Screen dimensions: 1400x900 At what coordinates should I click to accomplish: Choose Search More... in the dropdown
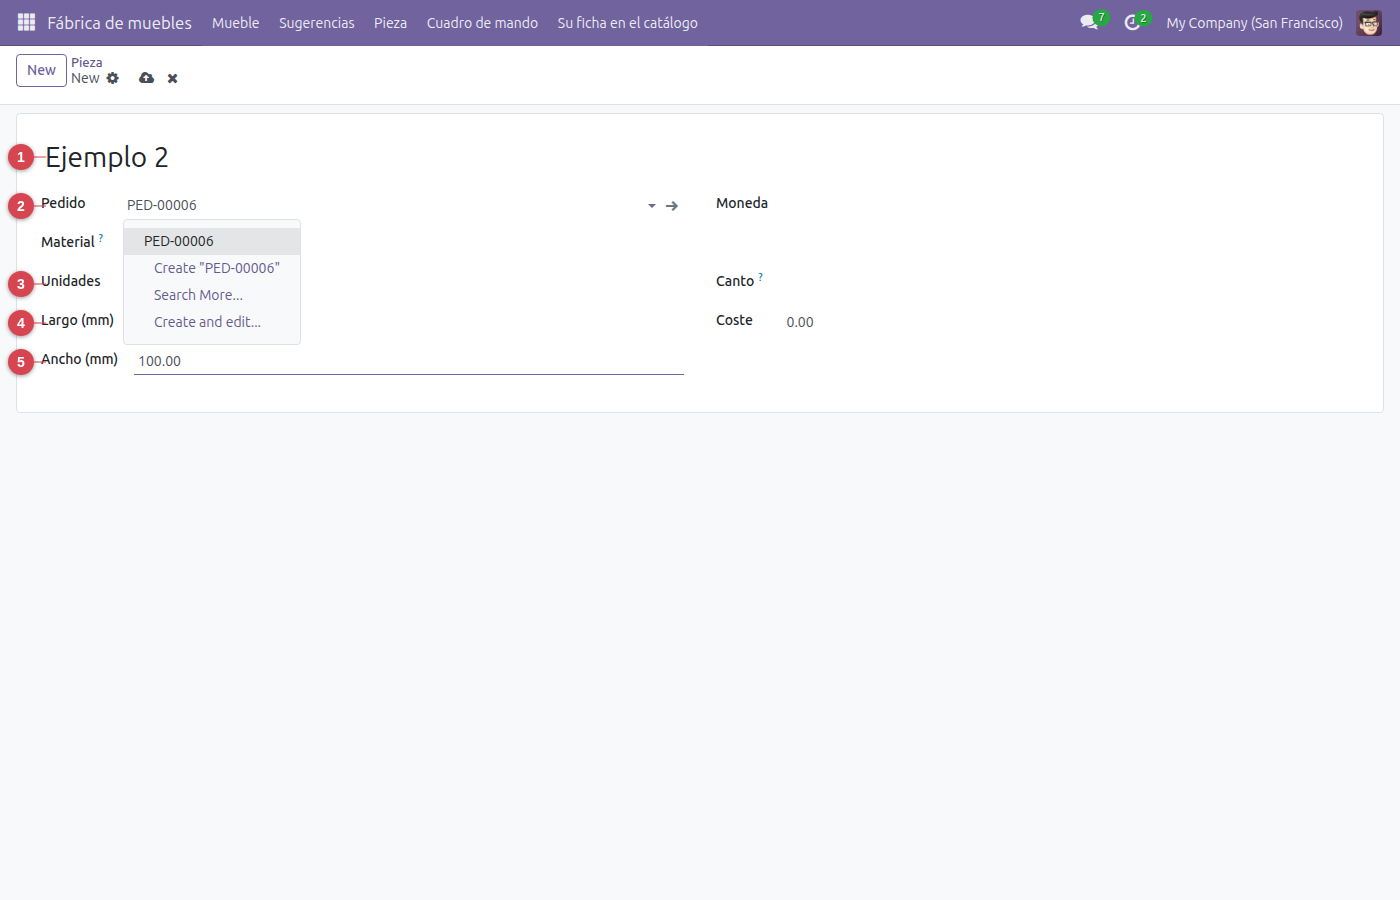212,295
